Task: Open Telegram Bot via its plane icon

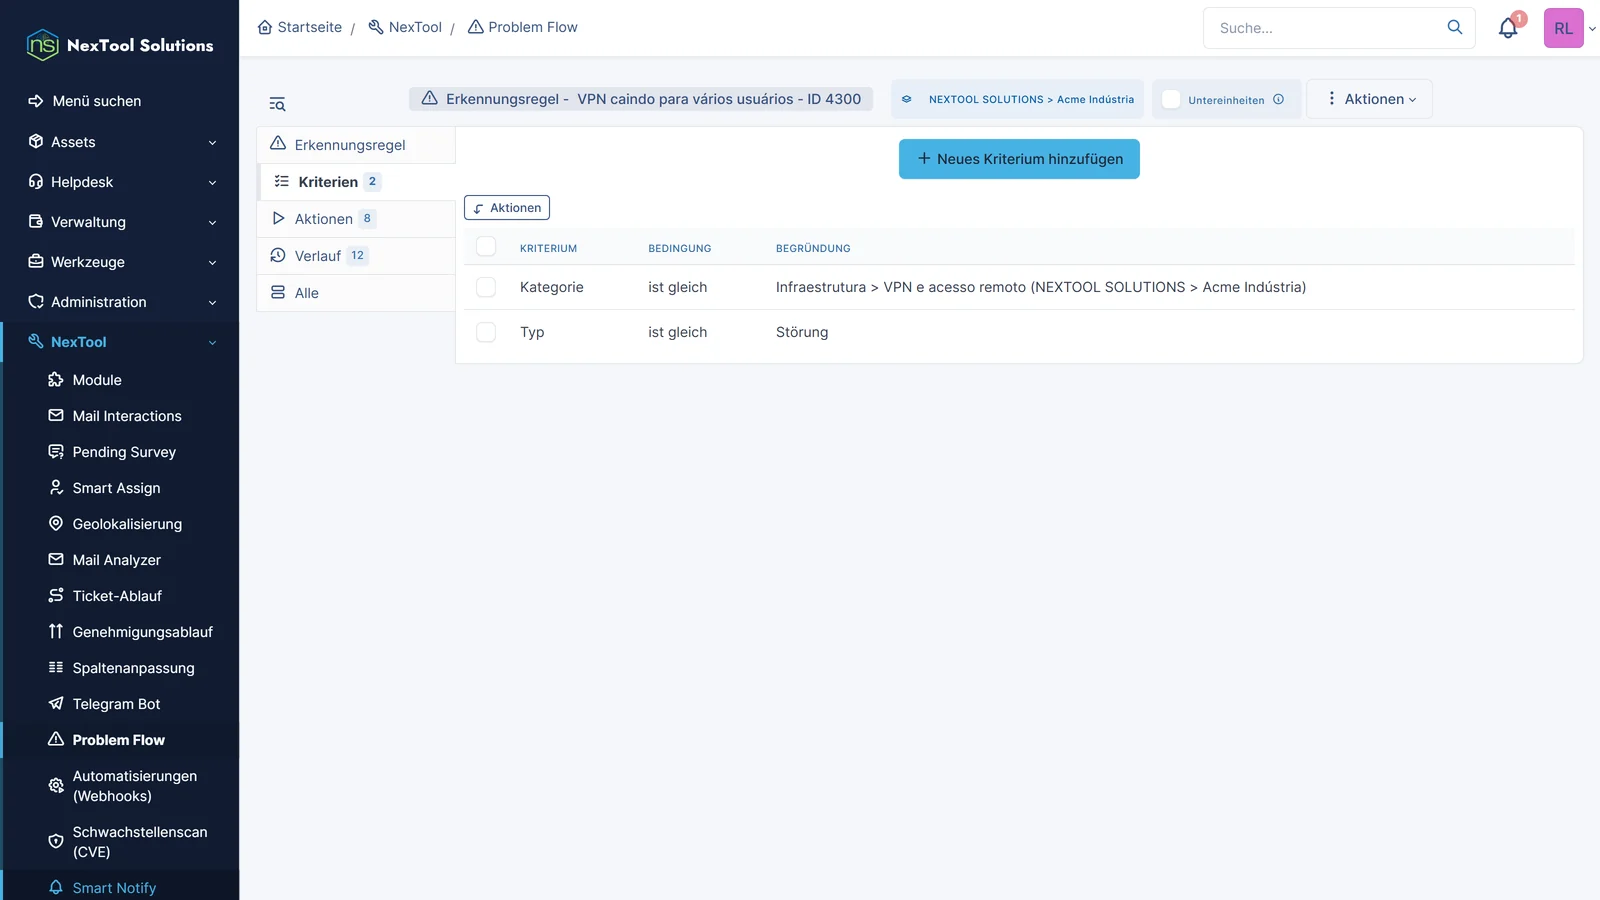Action: [x=56, y=704]
